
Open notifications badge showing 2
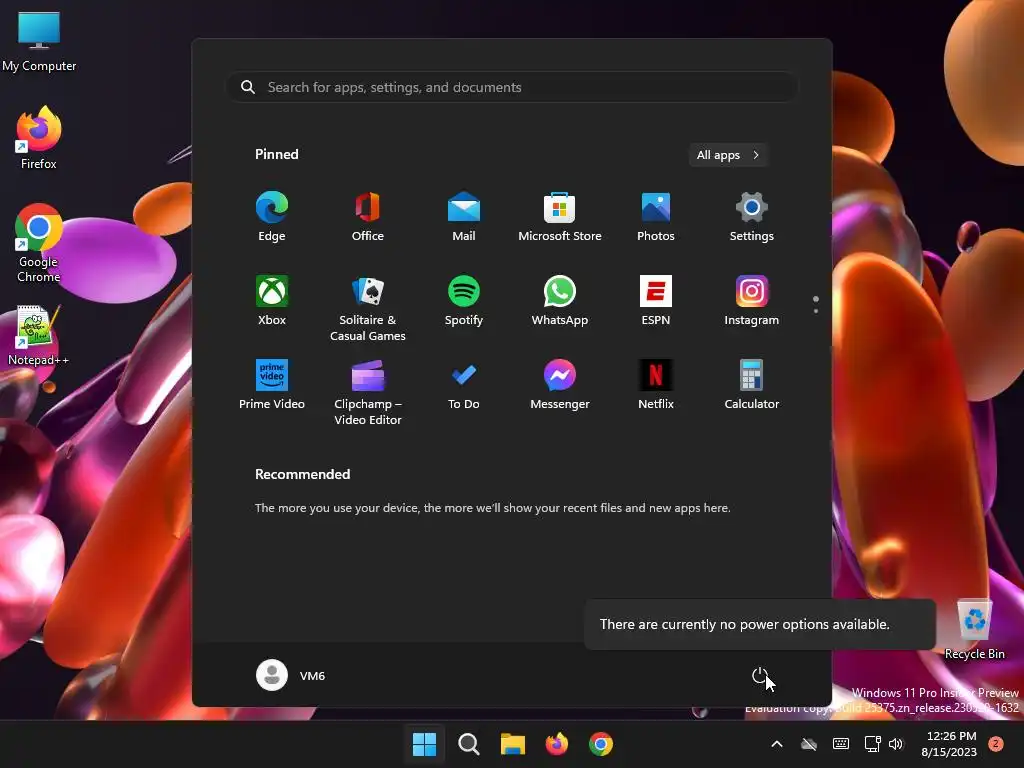[x=996, y=744]
